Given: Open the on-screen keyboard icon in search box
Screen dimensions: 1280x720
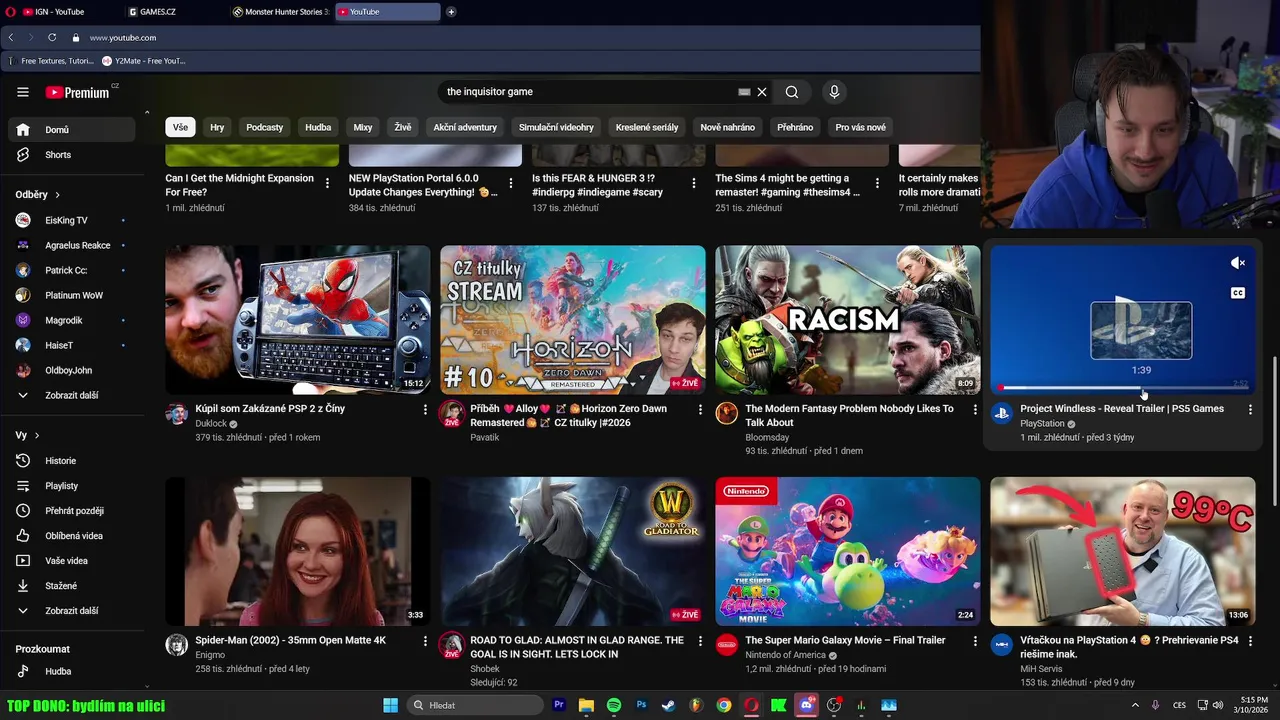Looking at the screenshot, I should tap(744, 92).
